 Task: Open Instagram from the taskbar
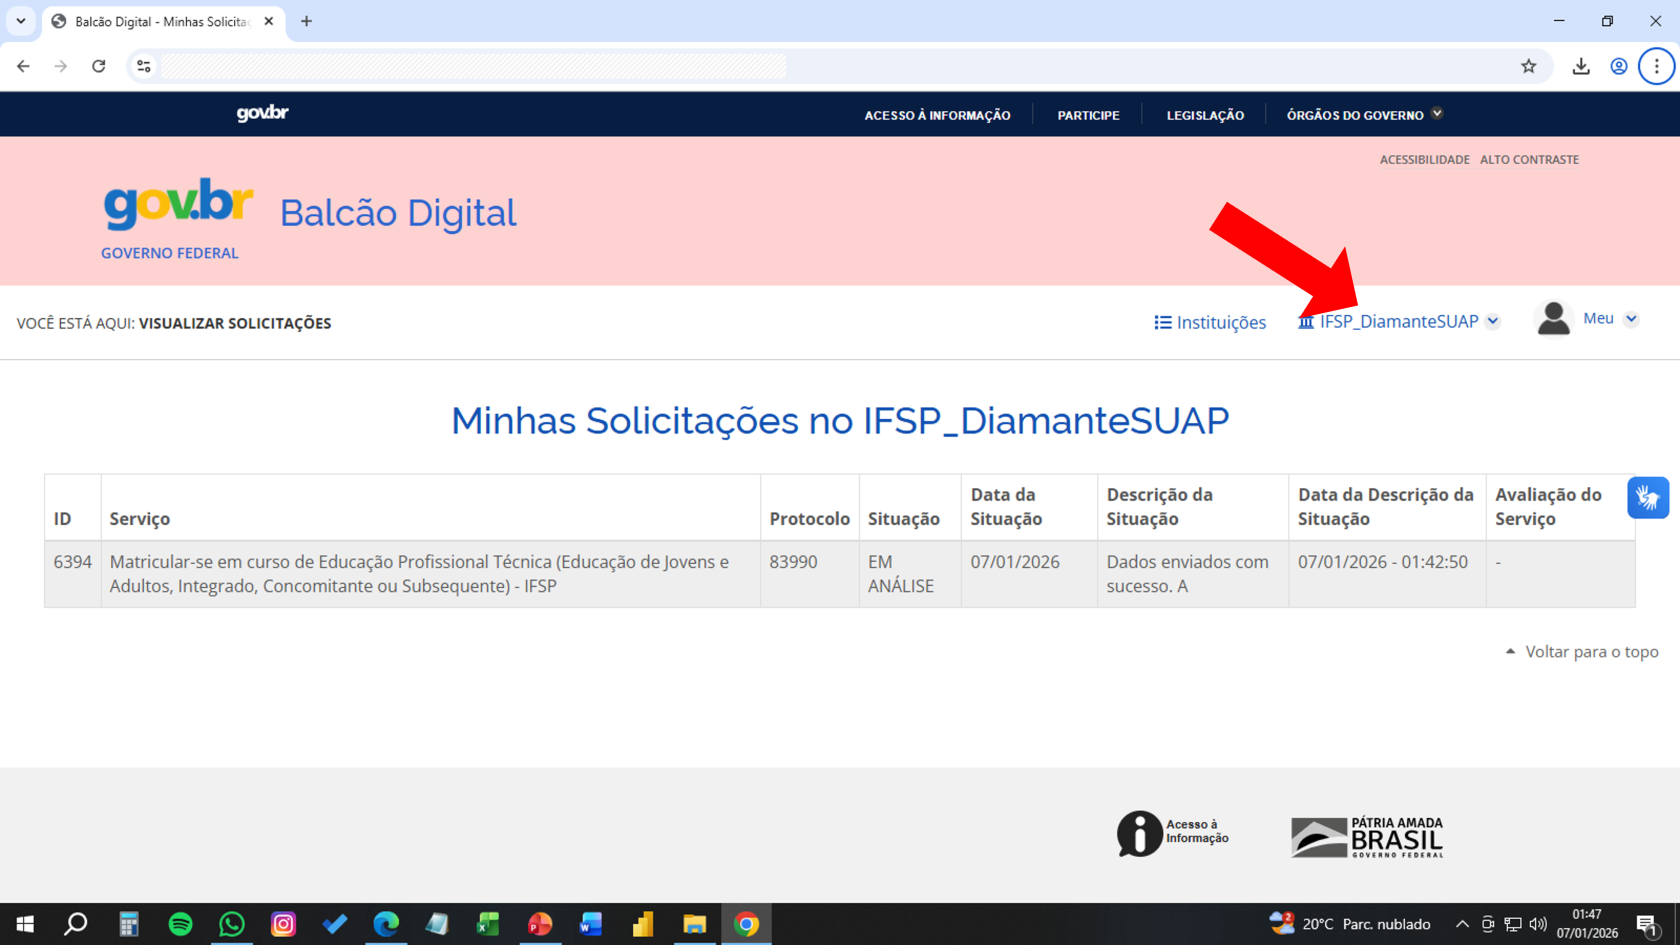pos(283,924)
